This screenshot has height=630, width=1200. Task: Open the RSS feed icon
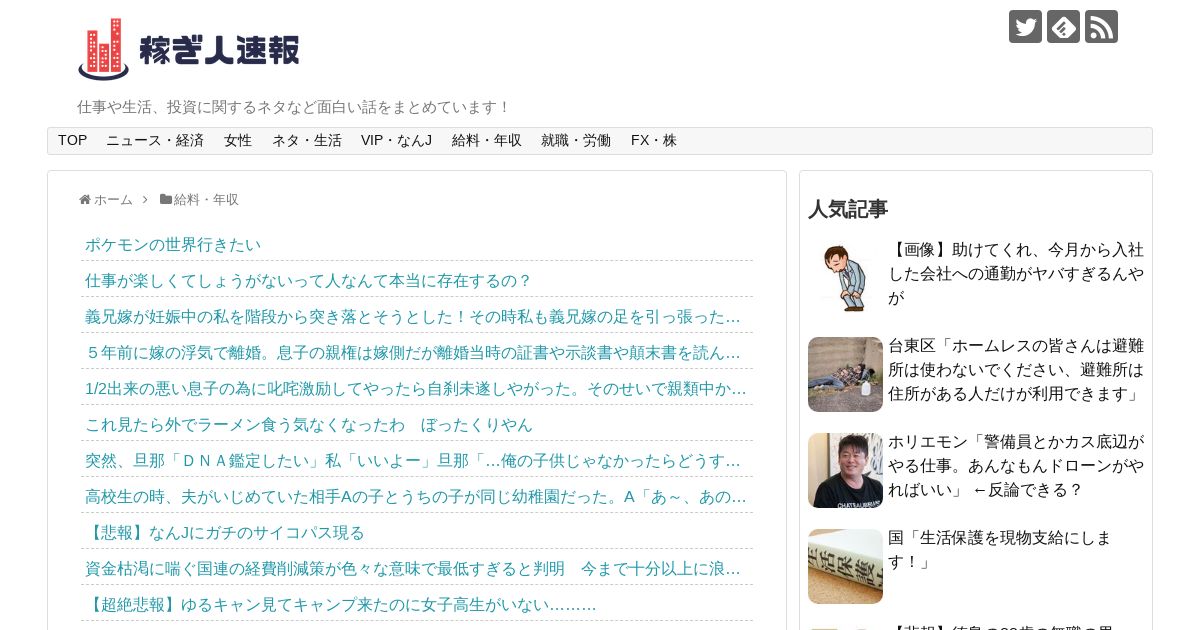click(x=1101, y=27)
